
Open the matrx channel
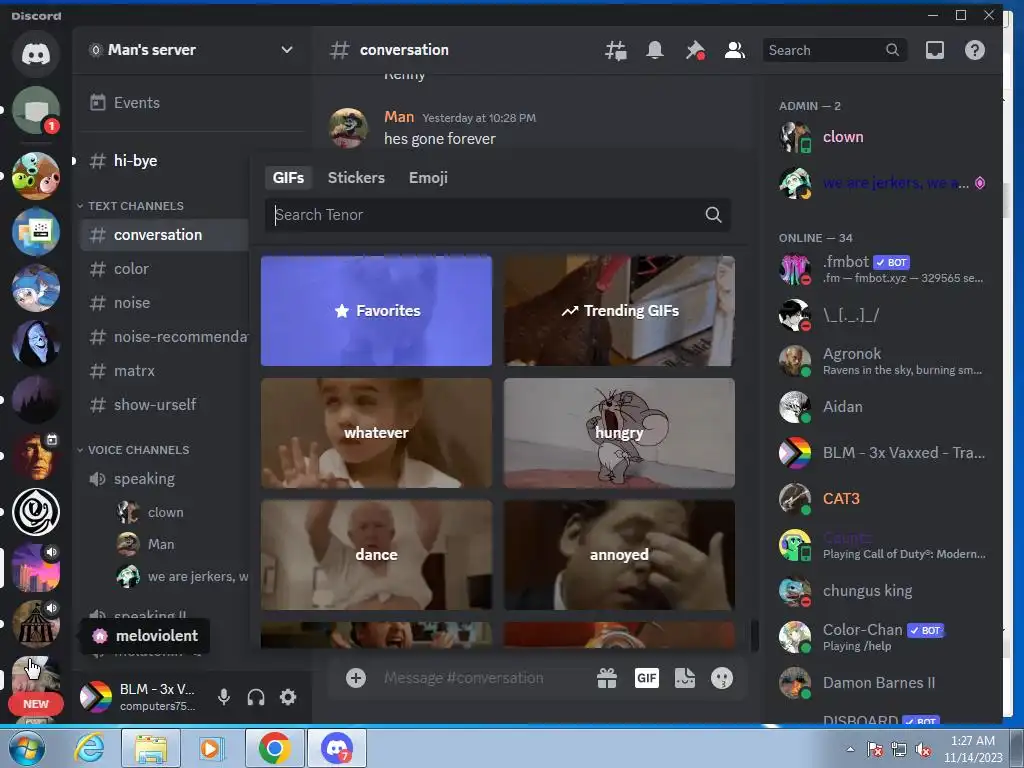165,370
